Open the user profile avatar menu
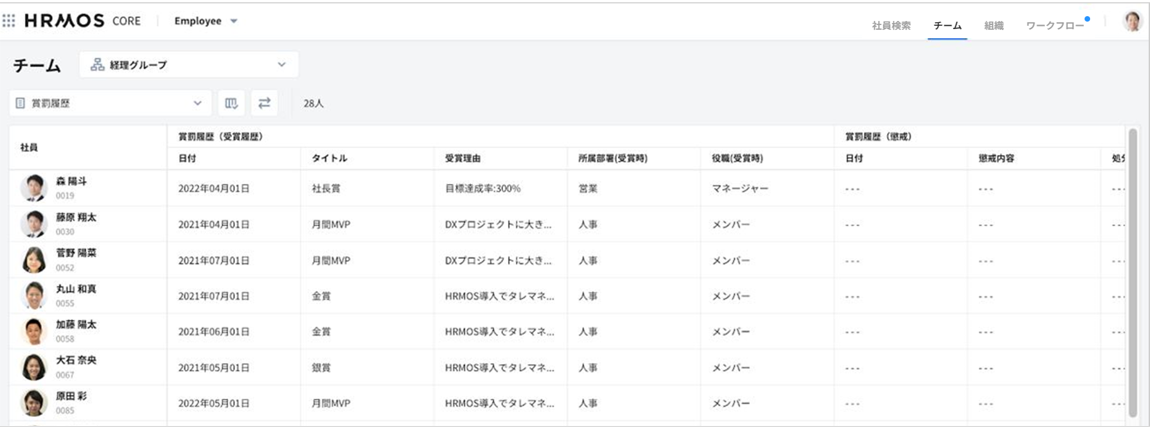 pos(1132,22)
